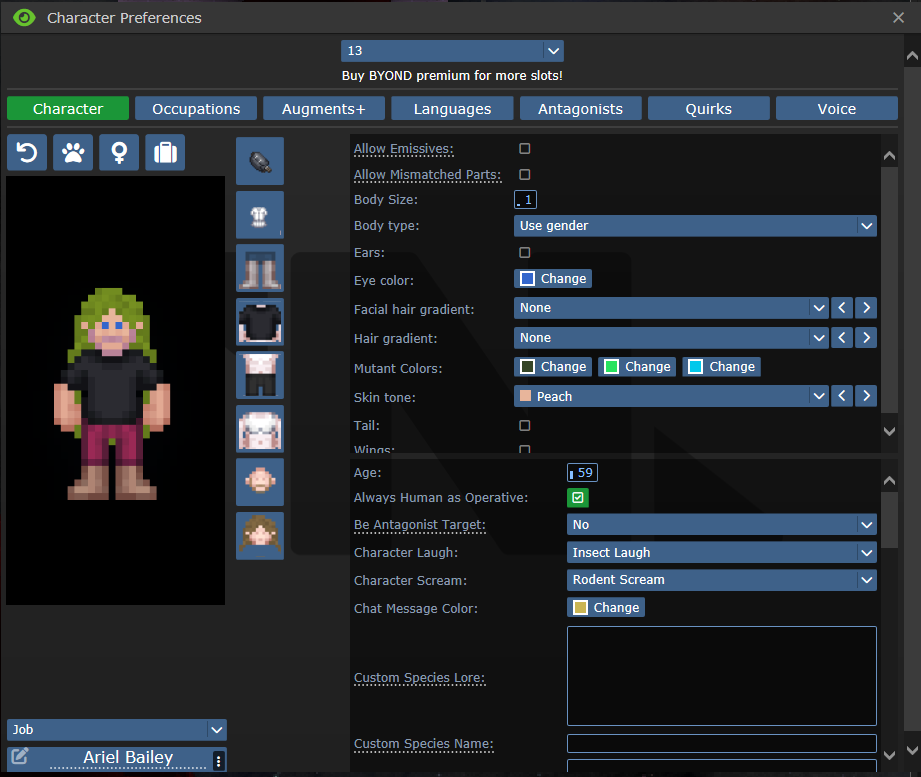Click next arrow for Skin tone
921x777 pixels.
866,396
